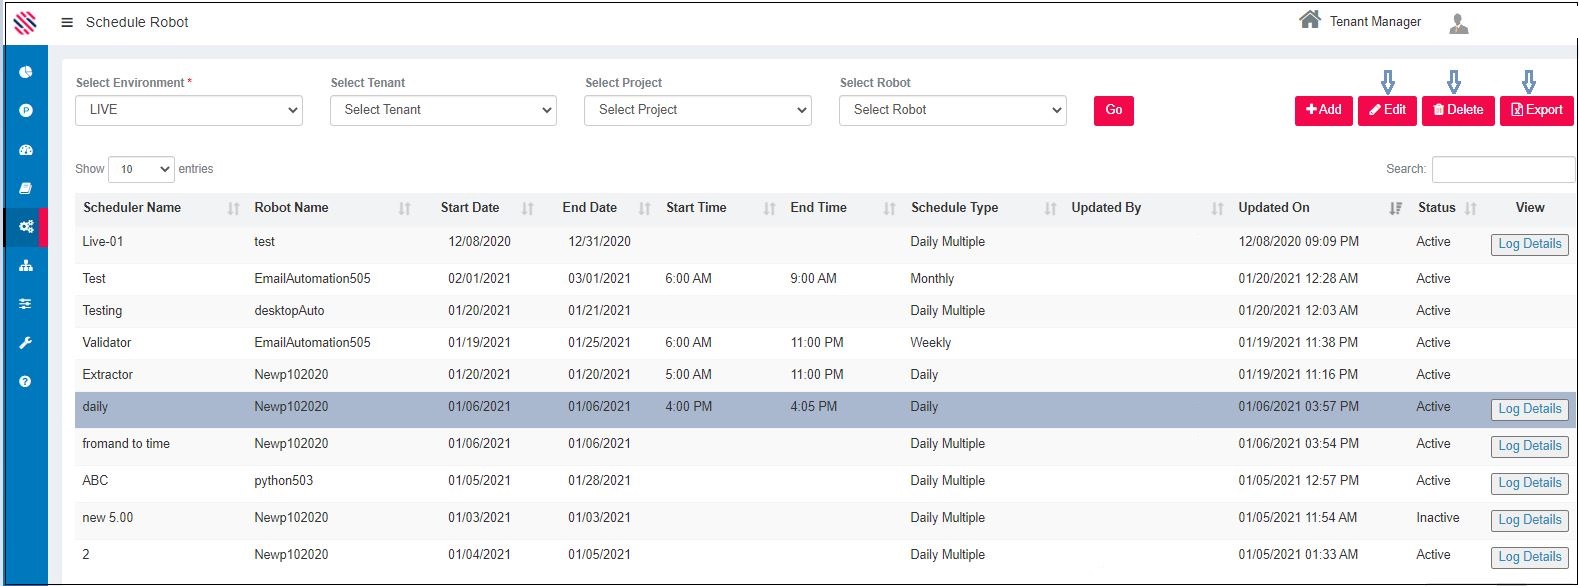Open the Select Robot dropdown
This screenshot has height=586, width=1579.
click(952, 110)
